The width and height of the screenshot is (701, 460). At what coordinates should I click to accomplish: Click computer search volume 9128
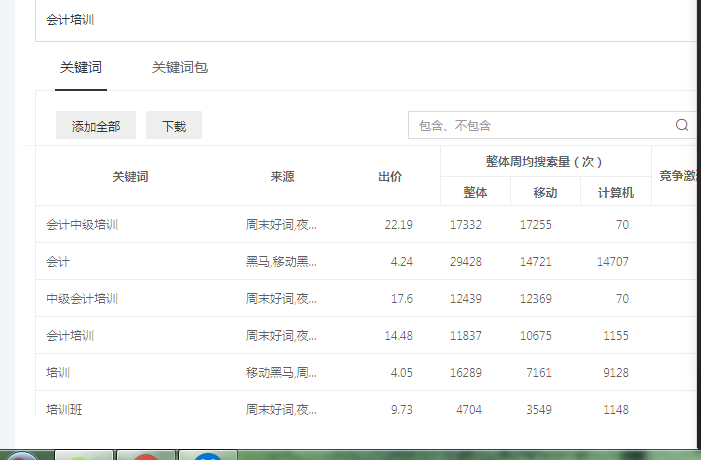[616, 373]
